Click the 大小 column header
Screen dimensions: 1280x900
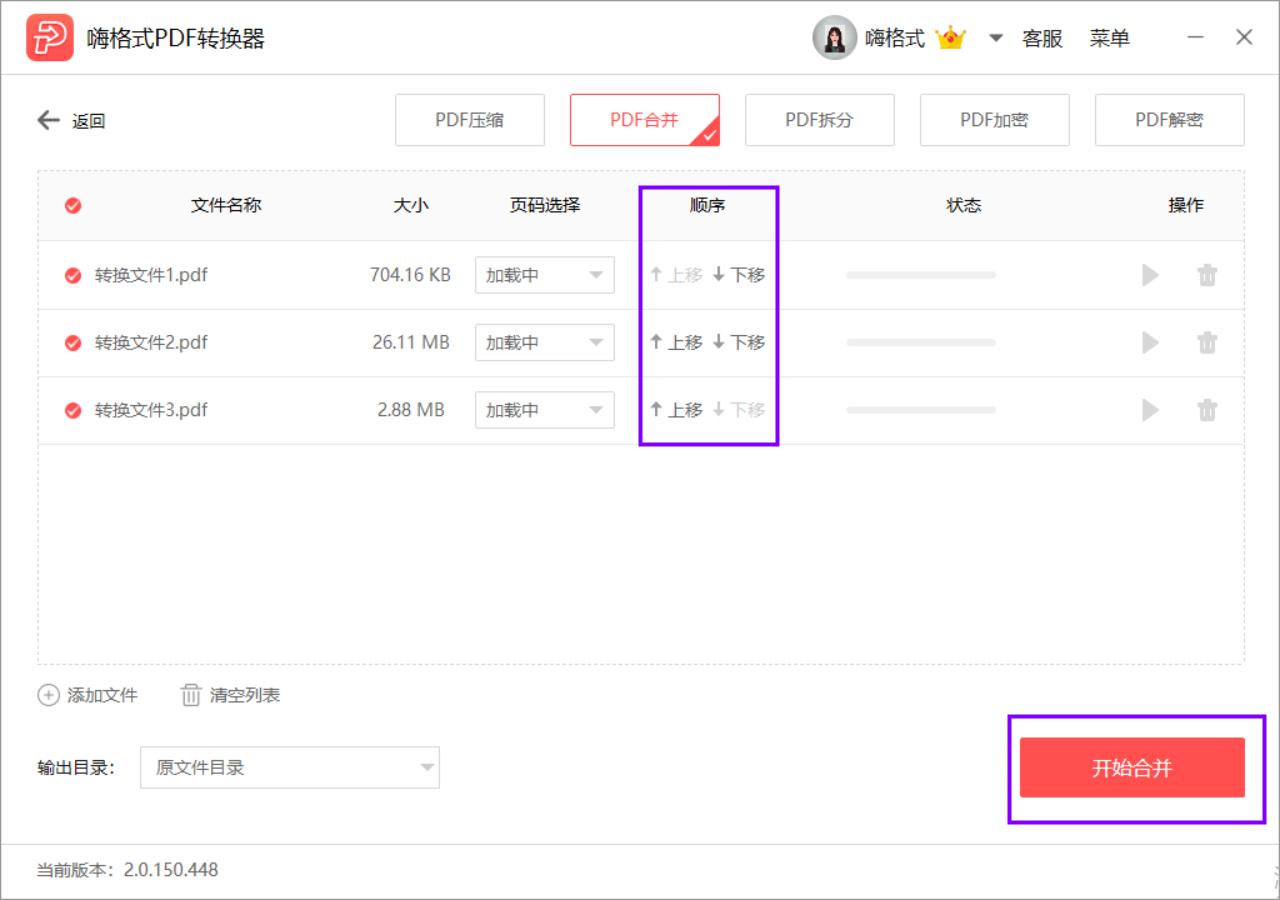coord(411,205)
